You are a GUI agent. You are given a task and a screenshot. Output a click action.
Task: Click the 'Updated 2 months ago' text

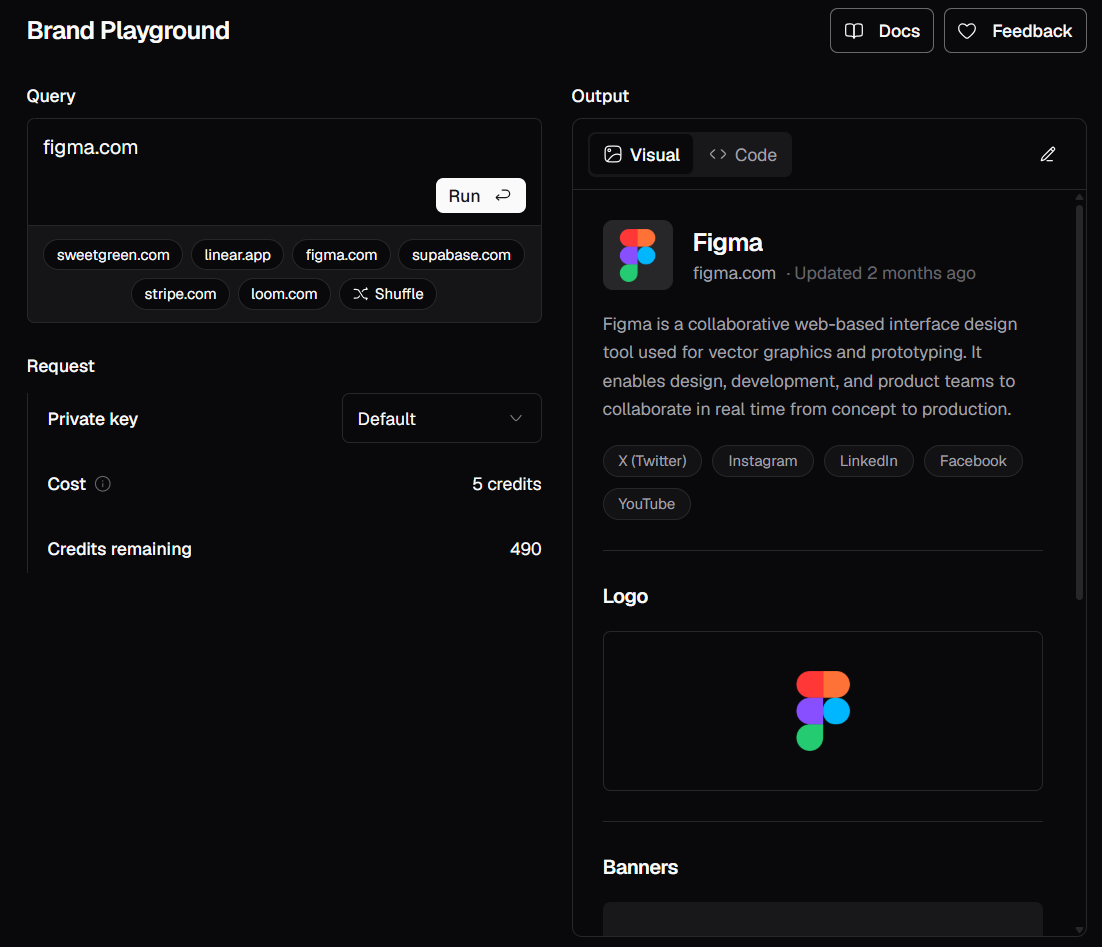[x=885, y=273]
